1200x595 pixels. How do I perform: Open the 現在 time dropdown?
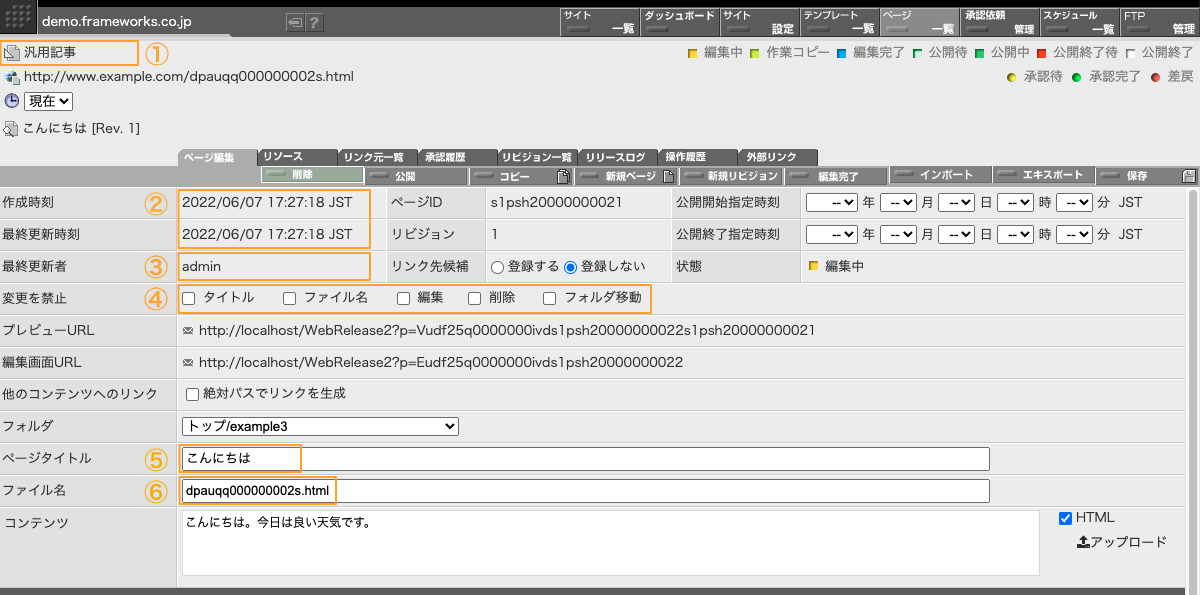click(x=48, y=101)
